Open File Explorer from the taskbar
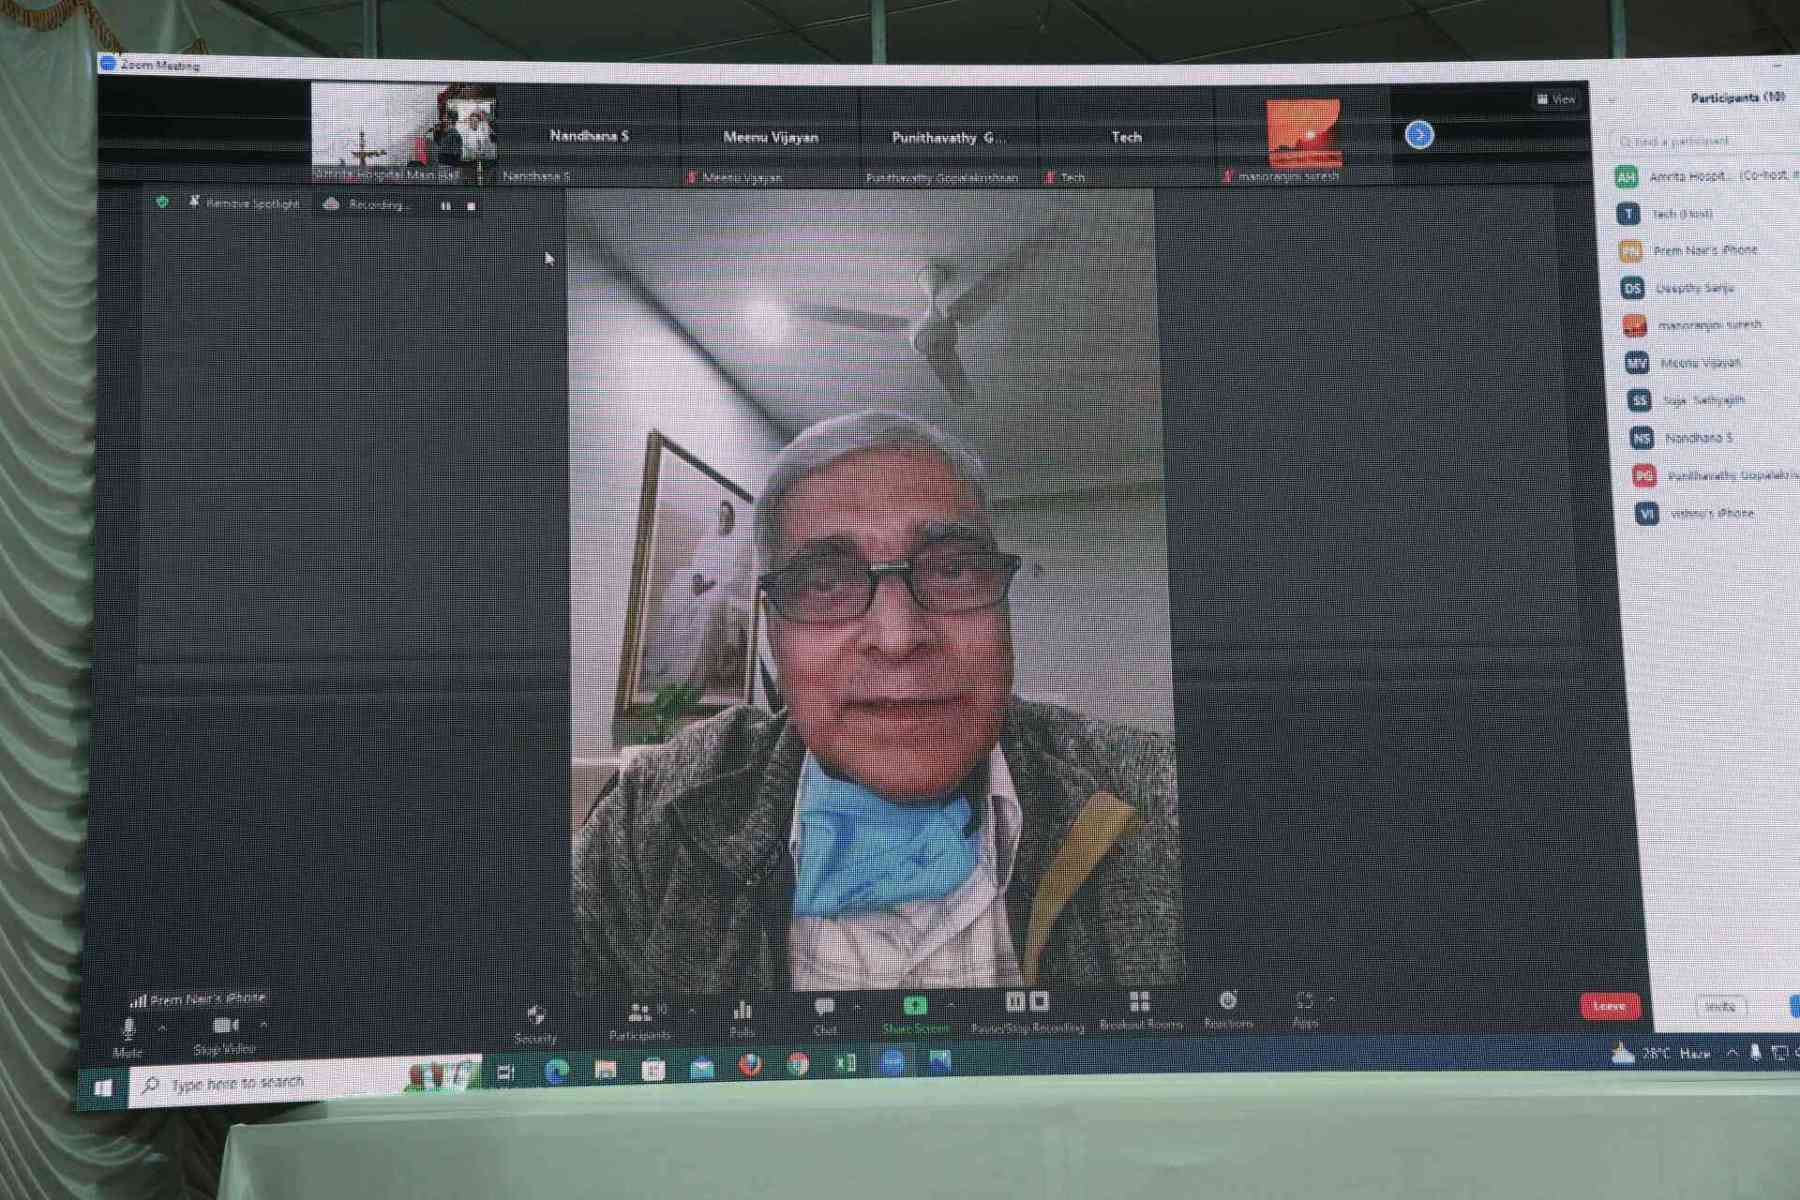Viewport: 1800px width, 1200px height. tap(605, 1071)
